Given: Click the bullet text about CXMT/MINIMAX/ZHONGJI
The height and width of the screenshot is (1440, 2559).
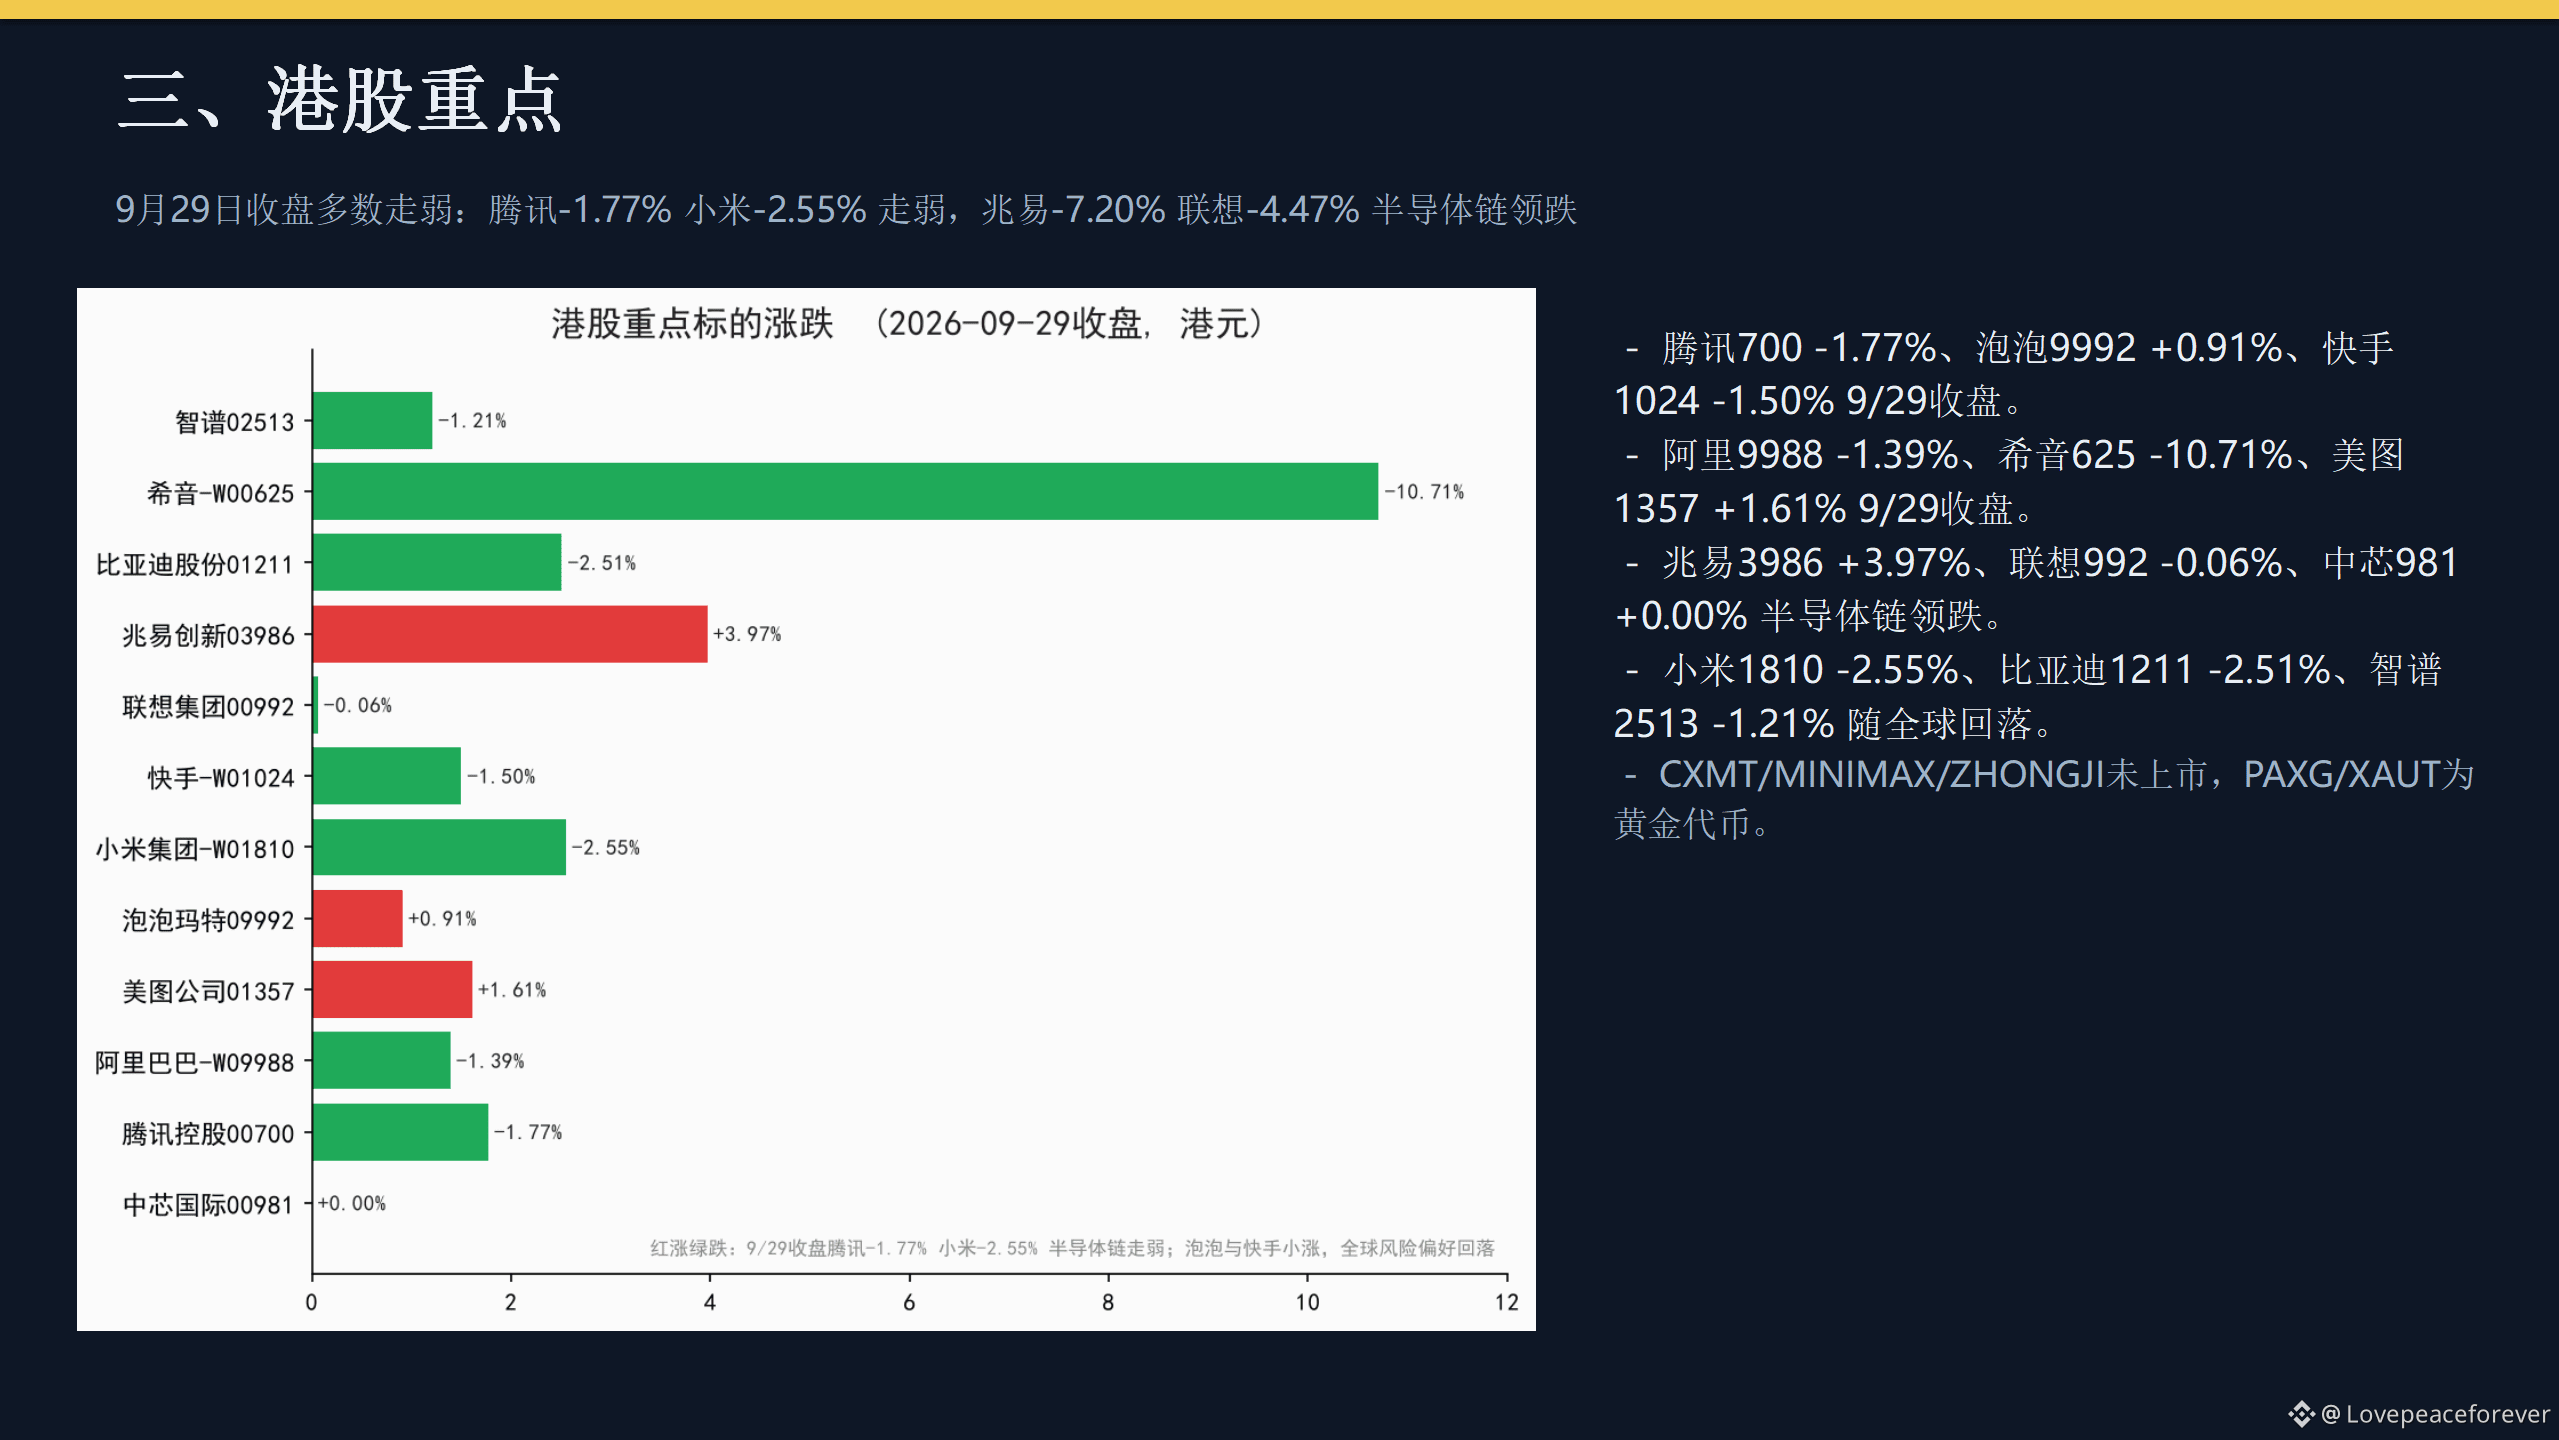Looking at the screenshot, I should (x=2044, y=799).
